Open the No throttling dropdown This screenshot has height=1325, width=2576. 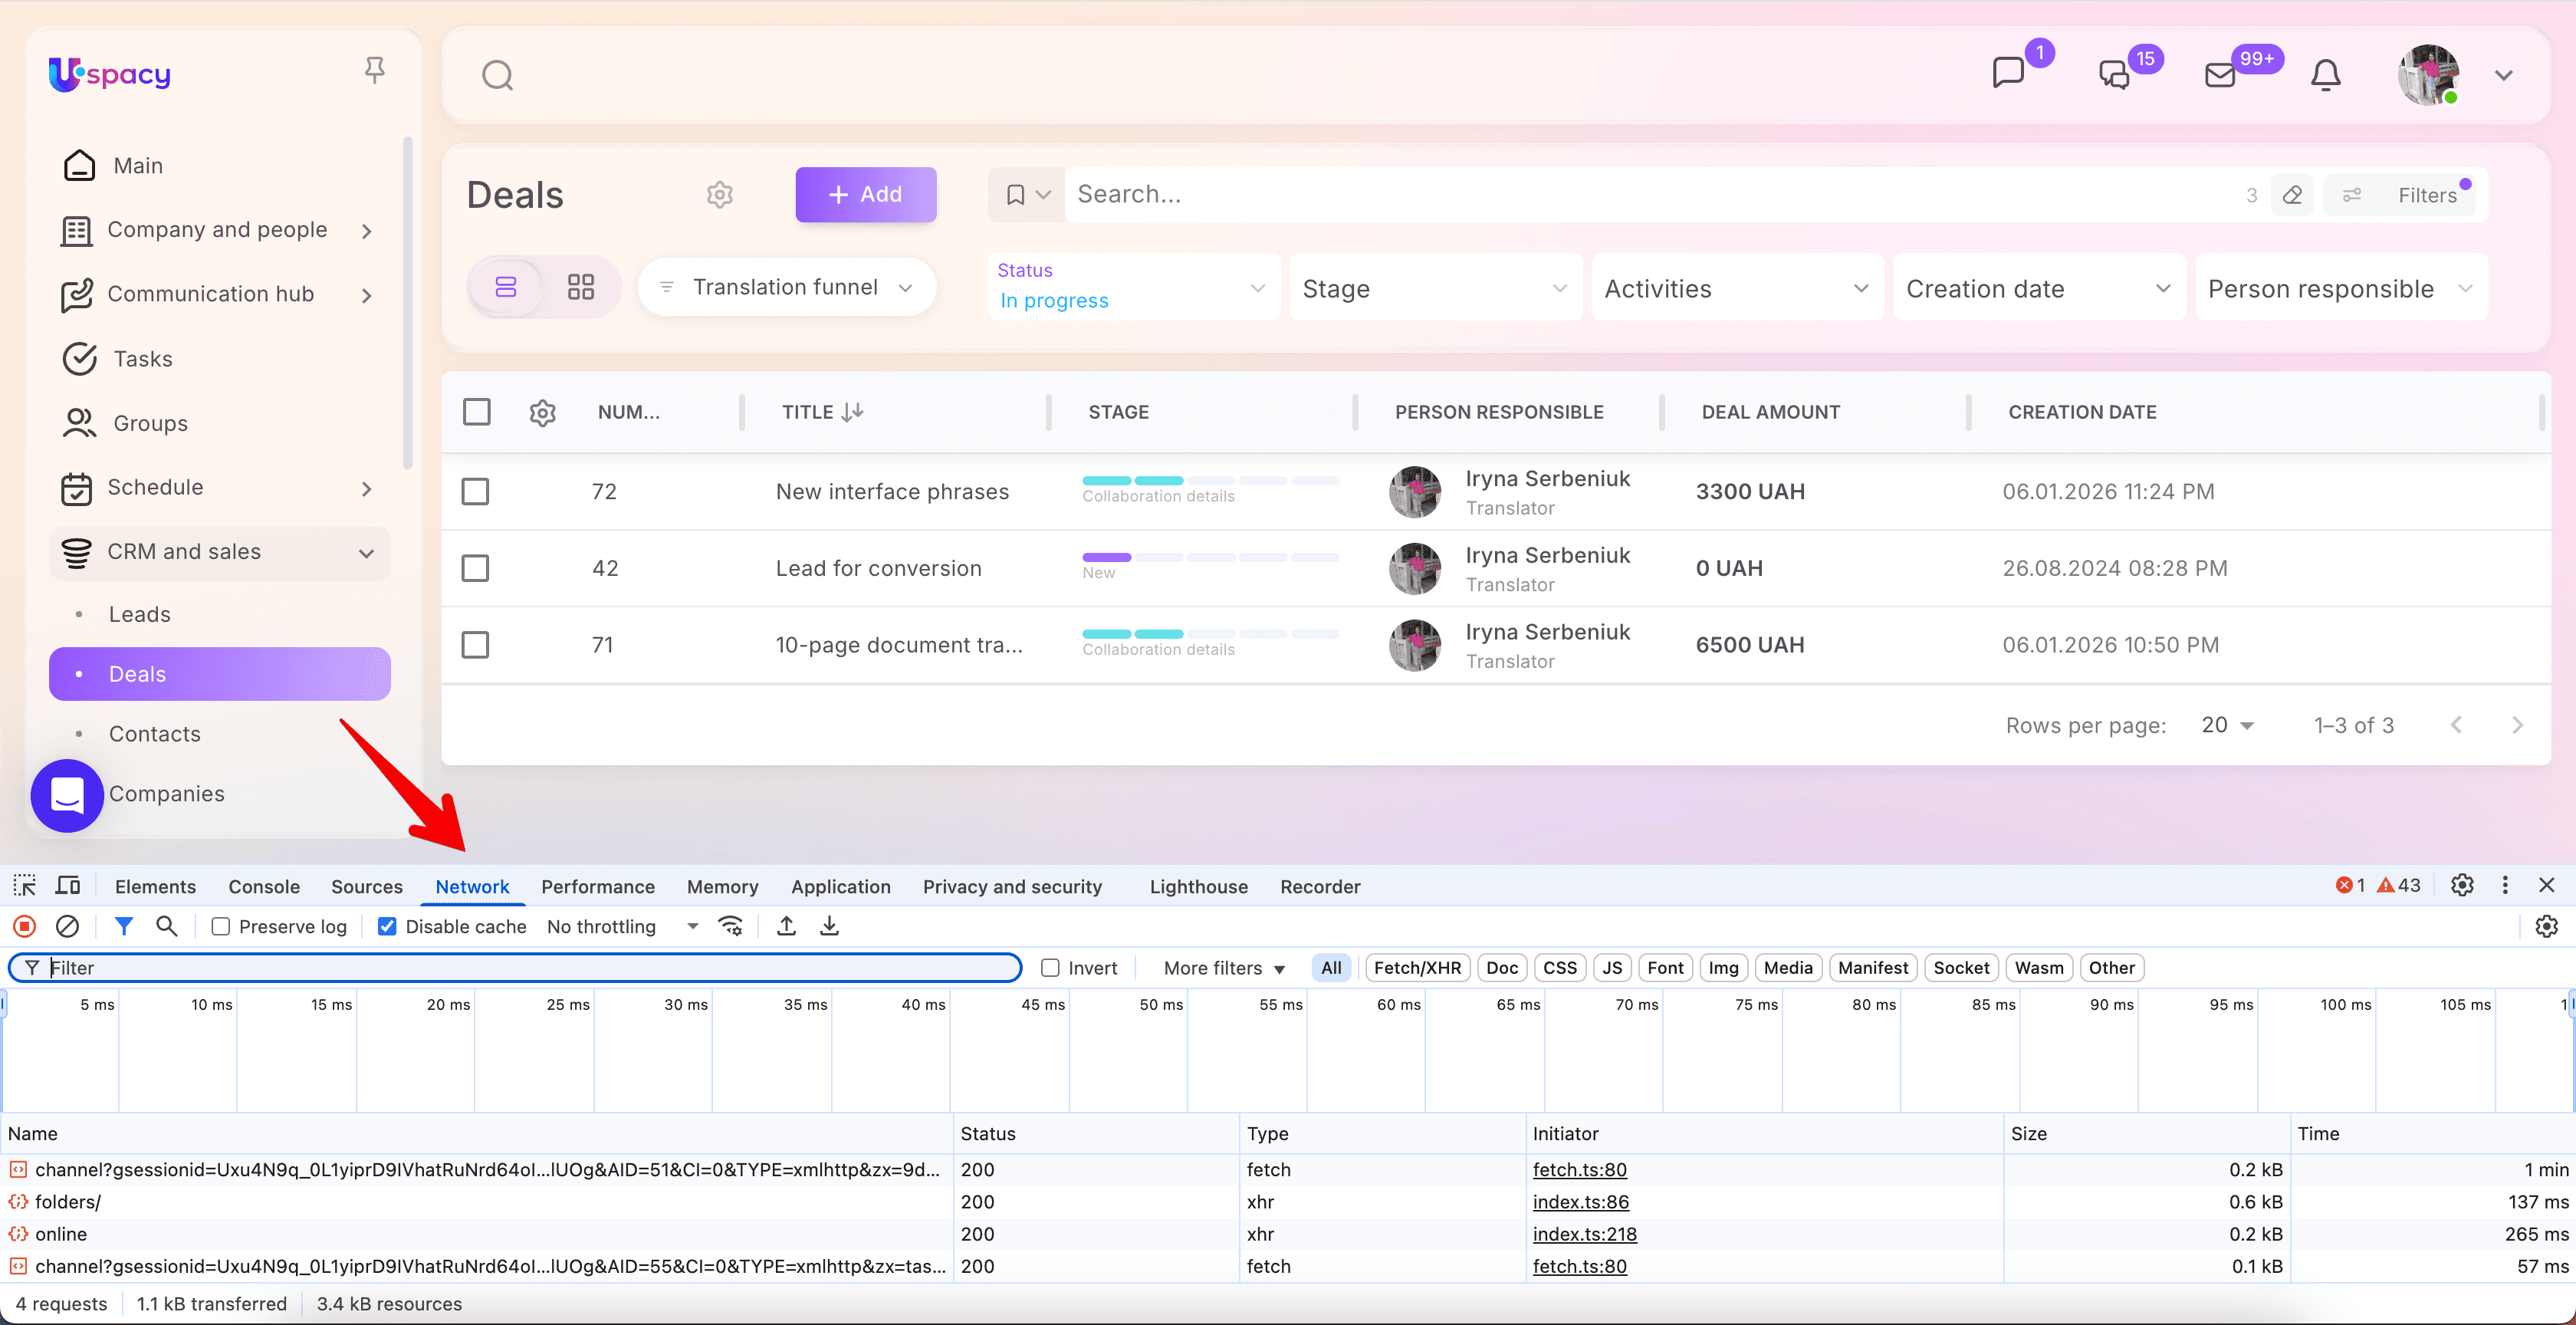point(621,926)
